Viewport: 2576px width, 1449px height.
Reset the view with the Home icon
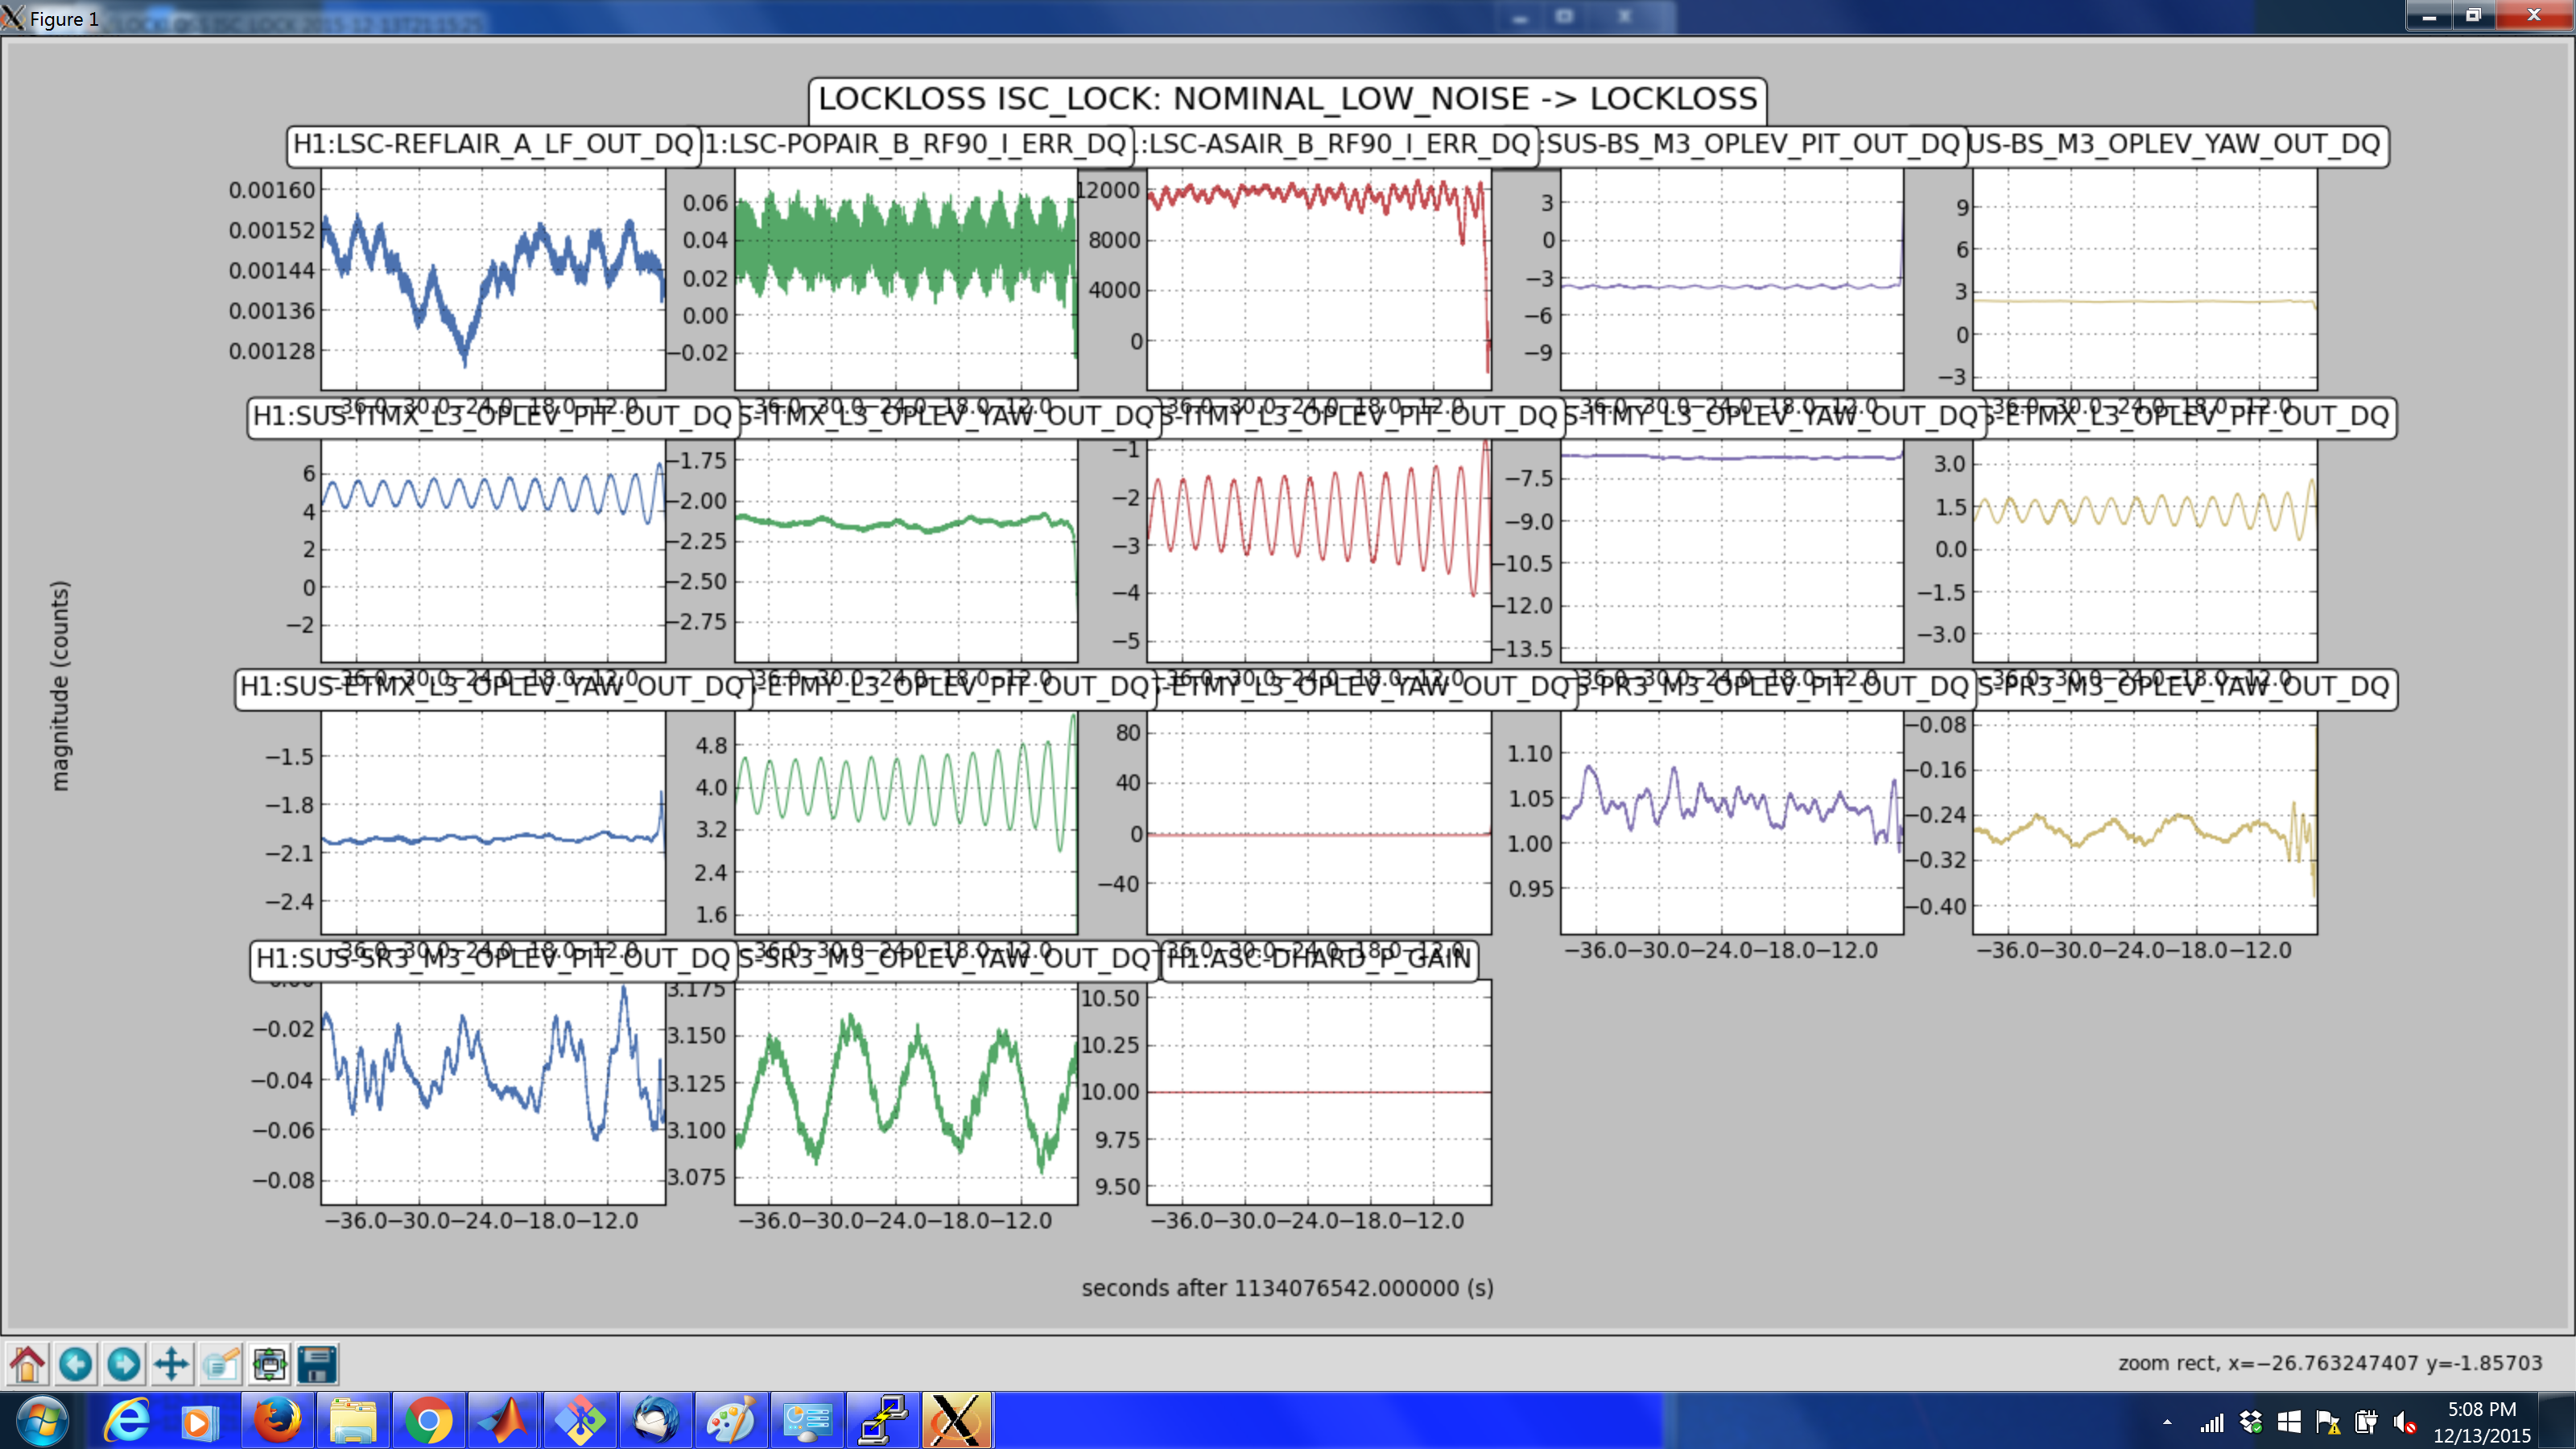pos(27,1364)
